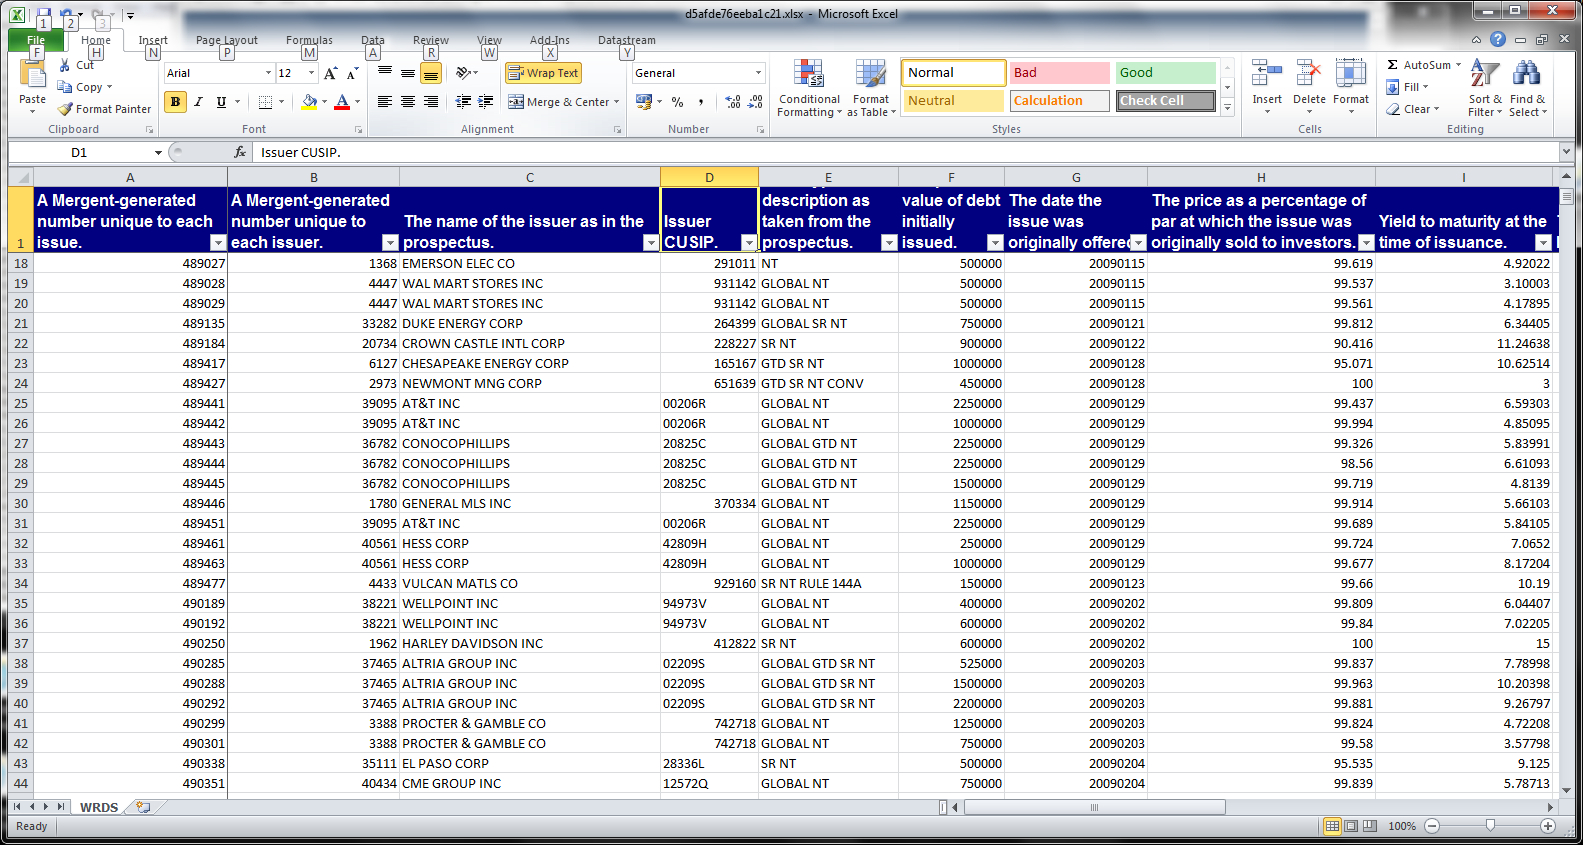
Task: Toggle Italic formatting
Action: click(198, 102)
